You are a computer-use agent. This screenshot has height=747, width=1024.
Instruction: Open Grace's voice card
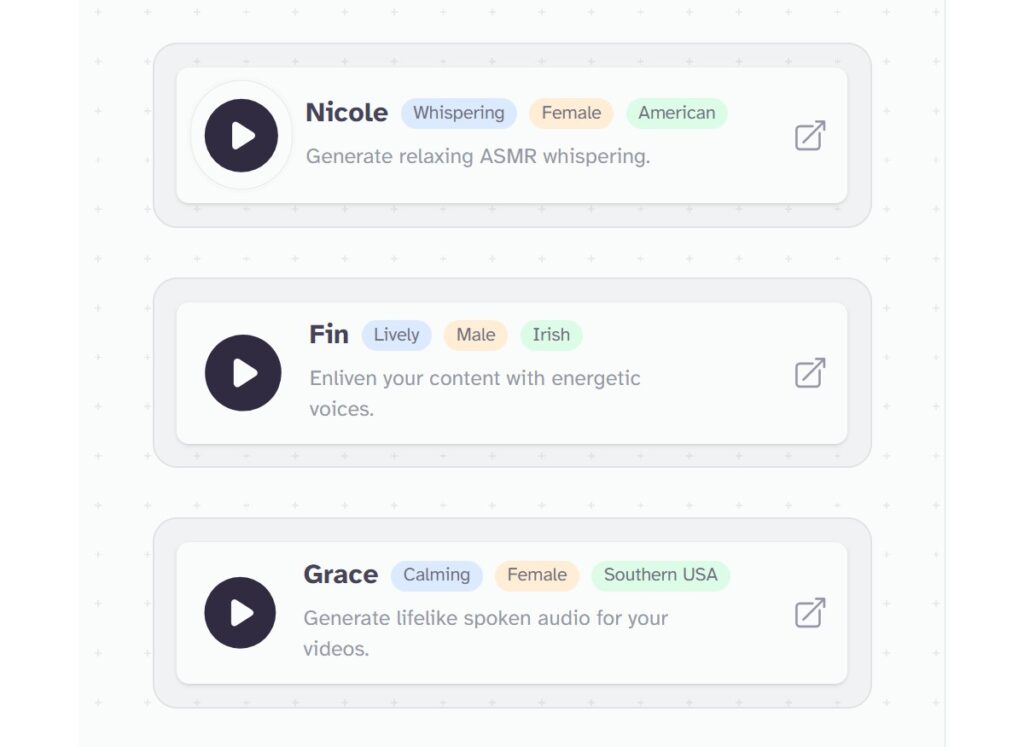pyautogui.click(x=513, y=613)
